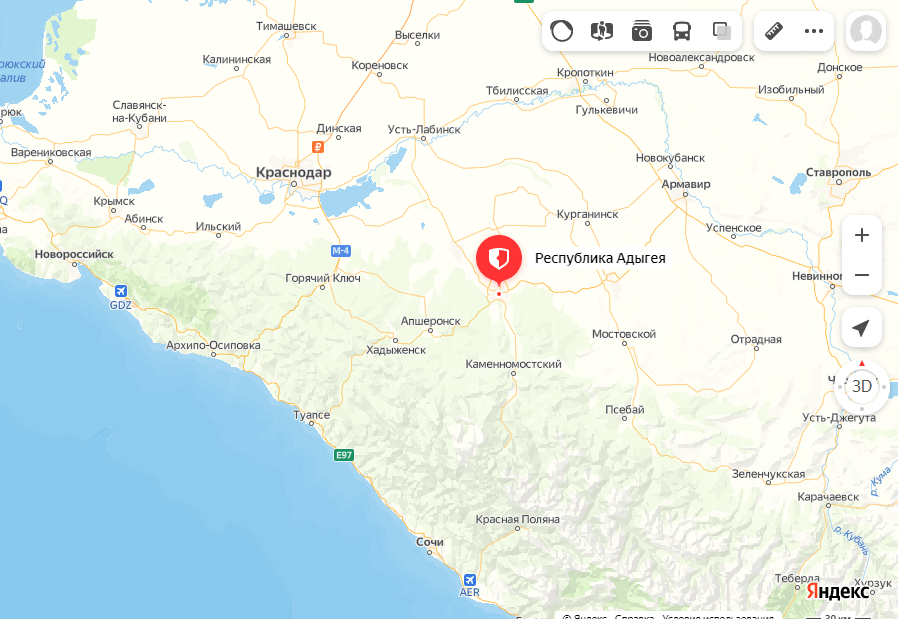The height and width of the screenshot is (619, 898).
Task: Open the map layers selector
Action: (722, 31)
